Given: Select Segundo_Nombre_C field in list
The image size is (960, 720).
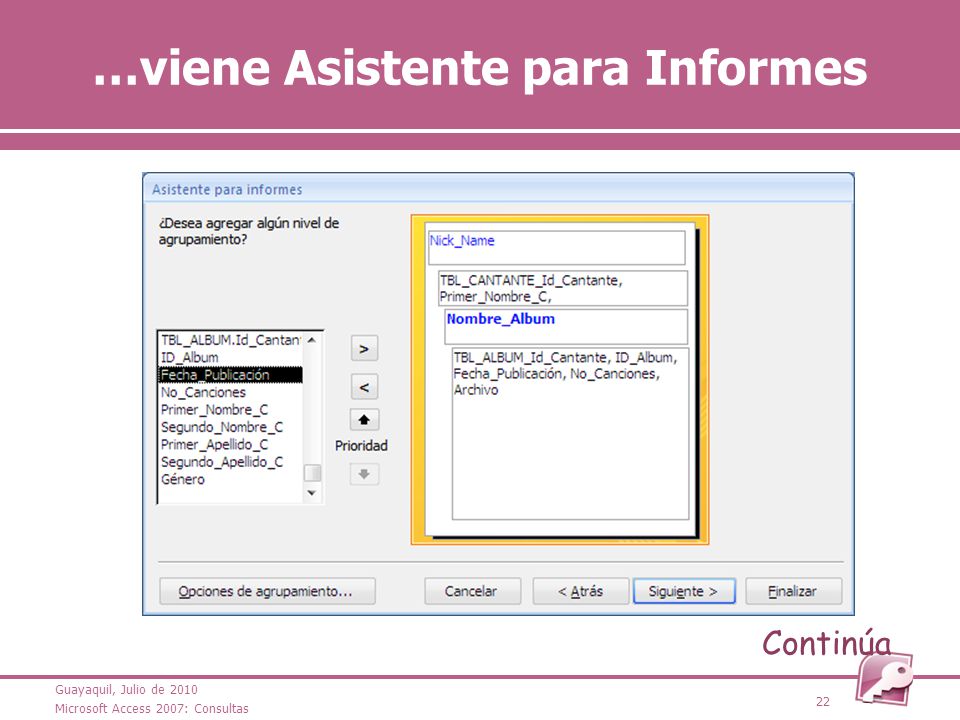Looking at the screenshot, I should [x=230, y=427].
